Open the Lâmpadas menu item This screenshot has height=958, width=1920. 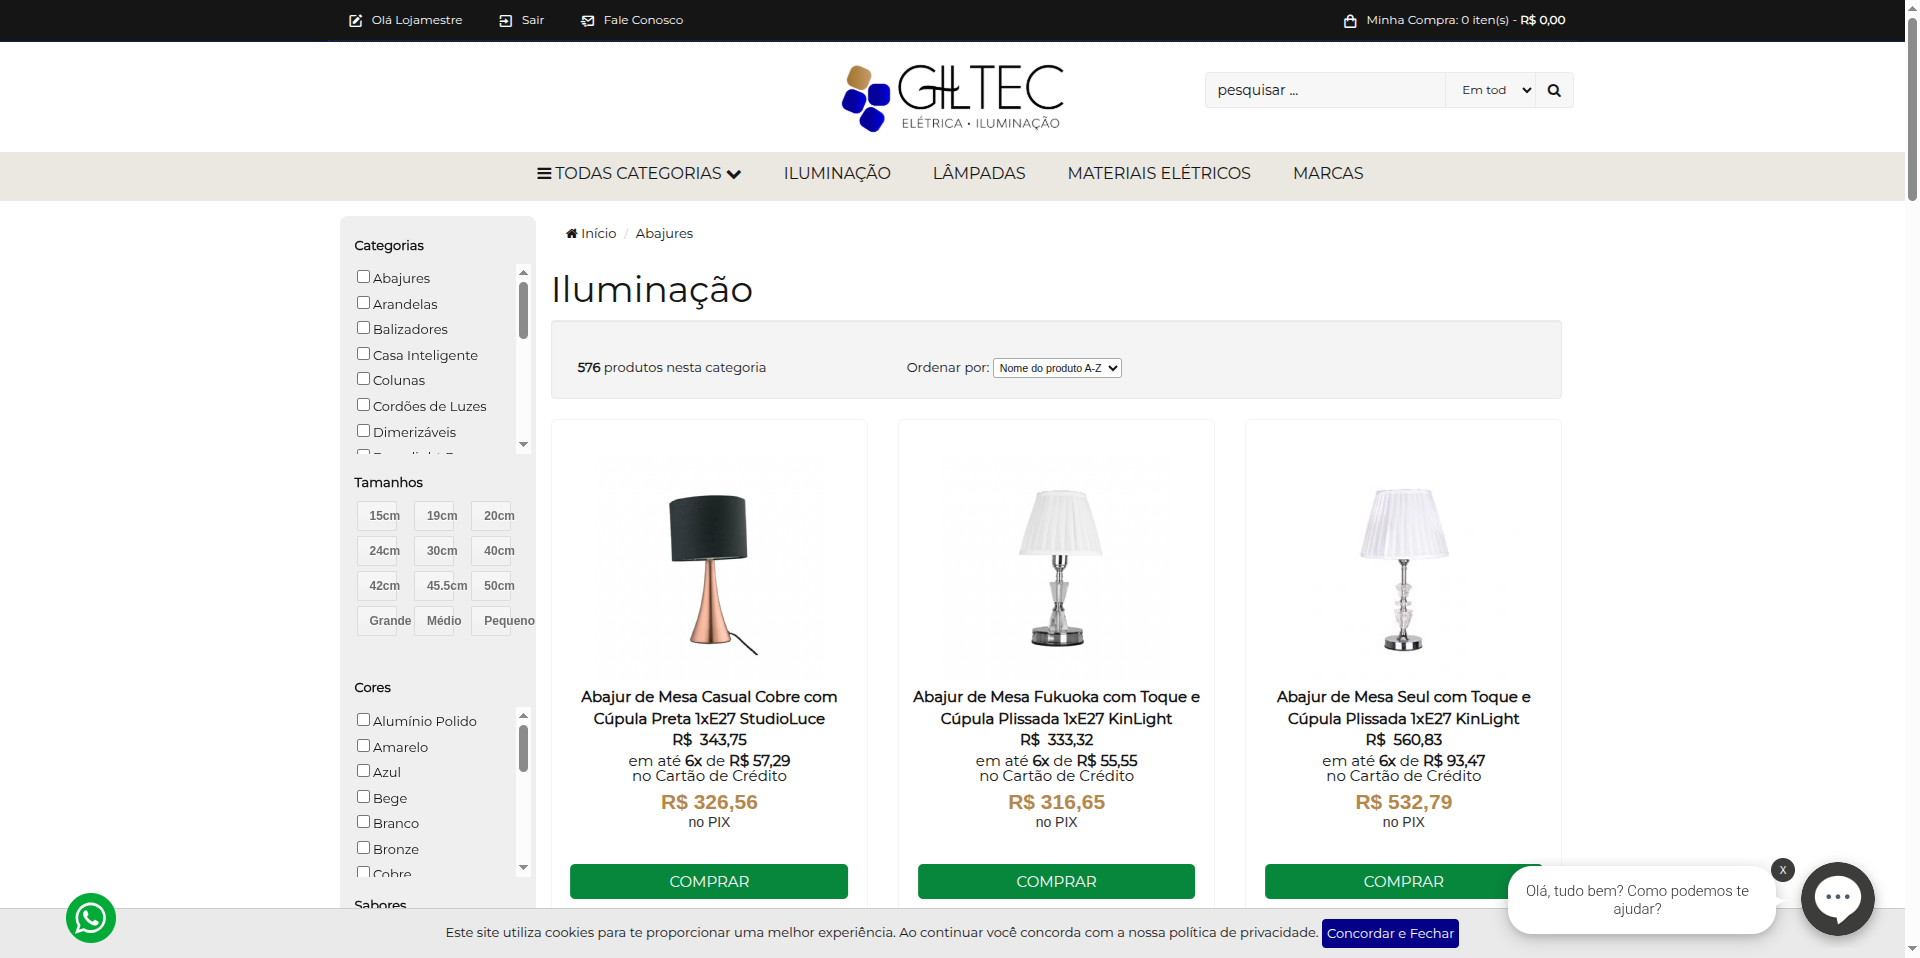[979, 173]
